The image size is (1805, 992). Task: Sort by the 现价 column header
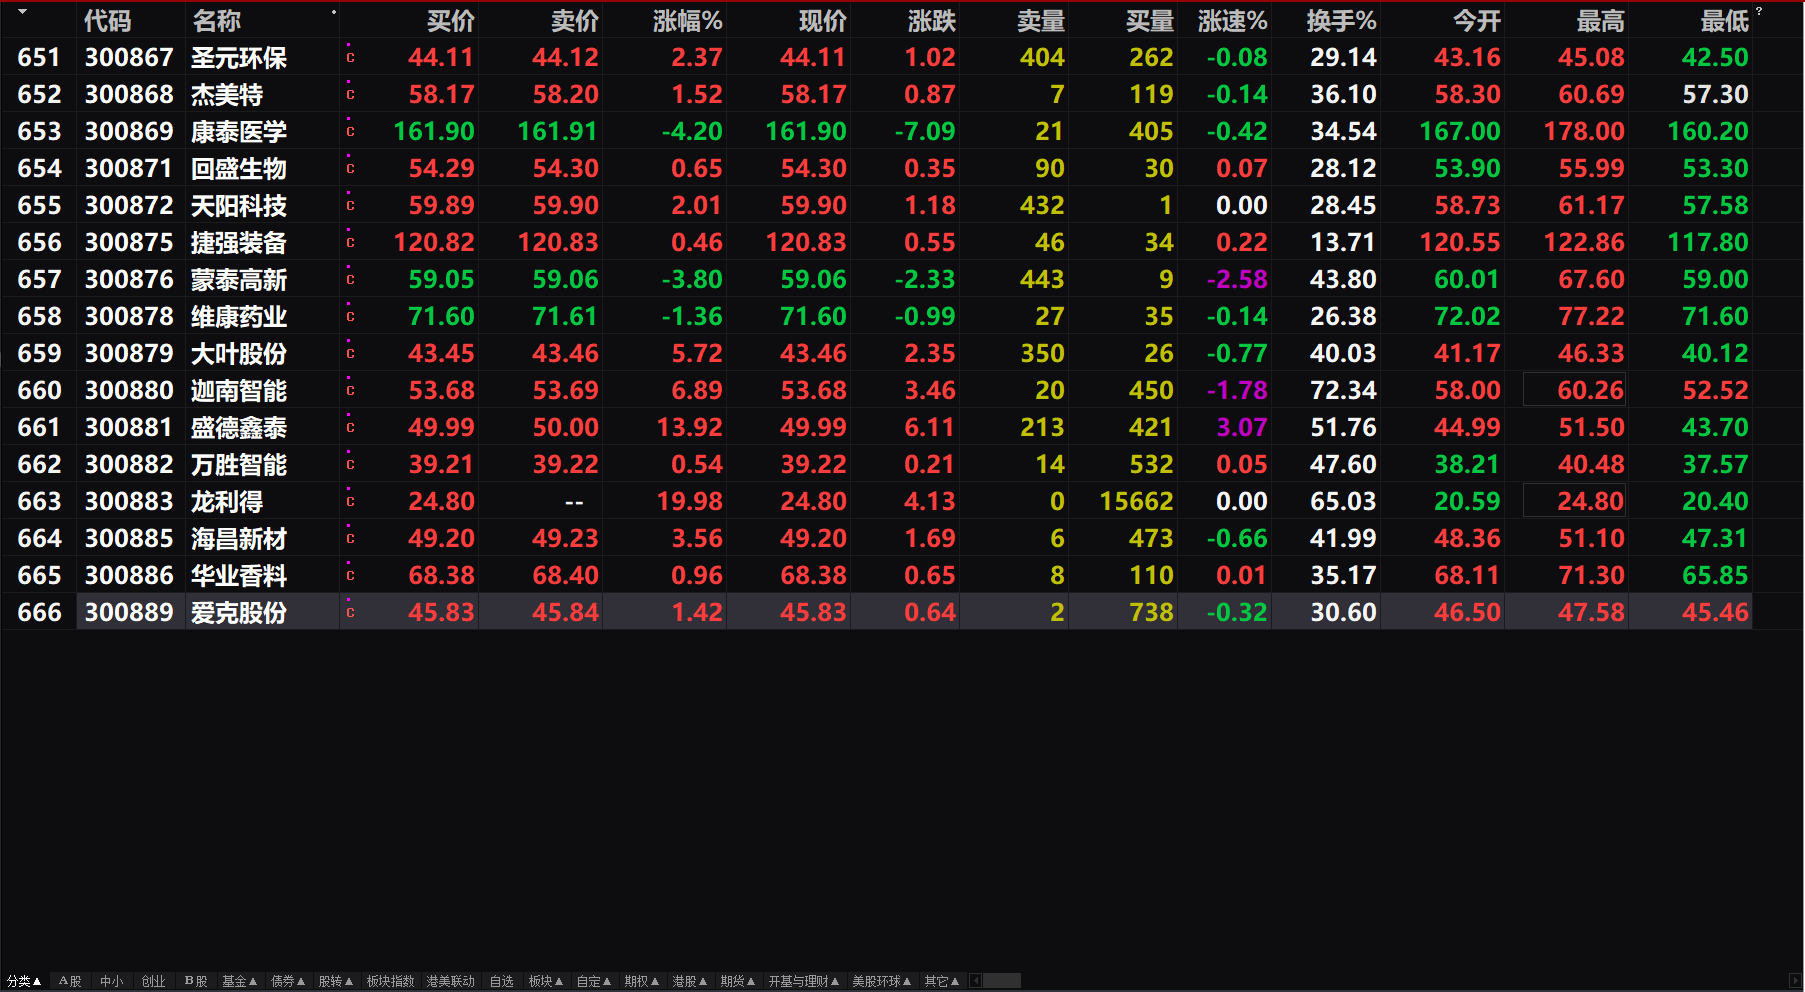pos(823,21)
